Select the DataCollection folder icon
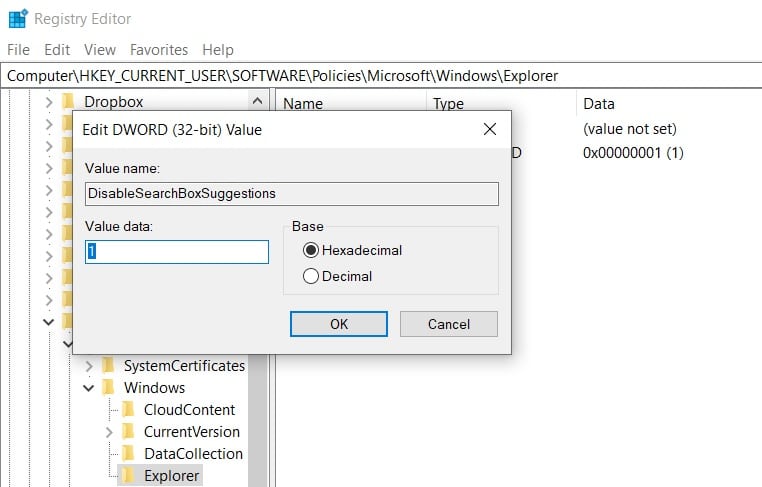This screenshot has height=487, width=762. pos(128,454)
